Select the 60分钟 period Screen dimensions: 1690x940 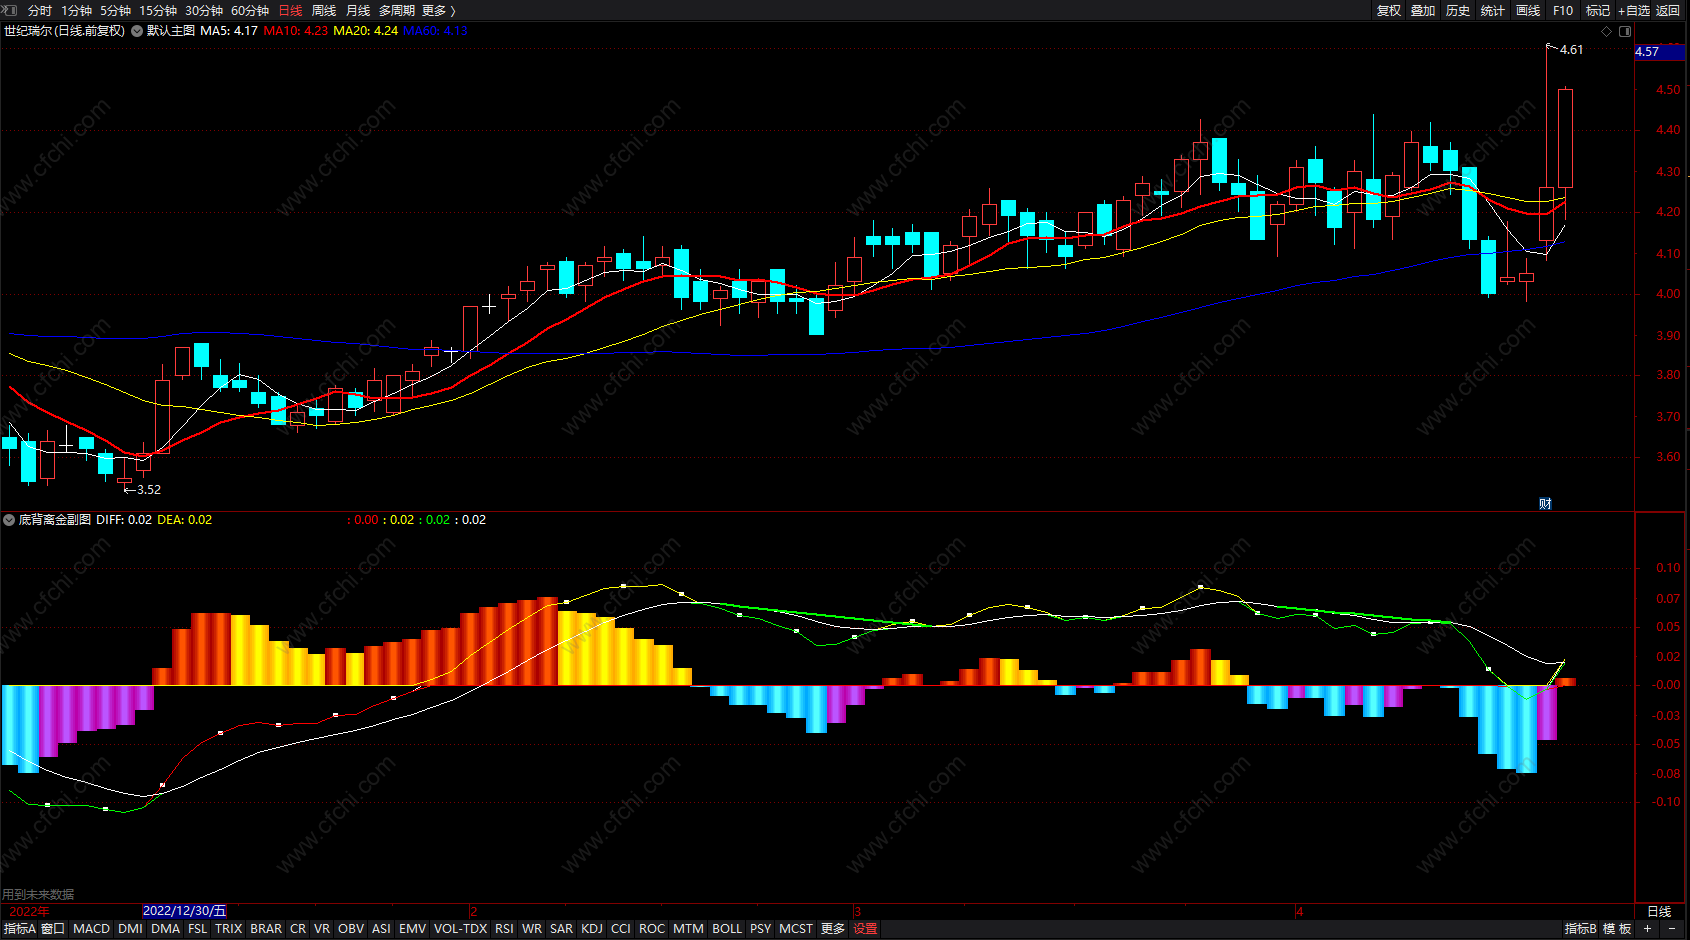point(250,11)
